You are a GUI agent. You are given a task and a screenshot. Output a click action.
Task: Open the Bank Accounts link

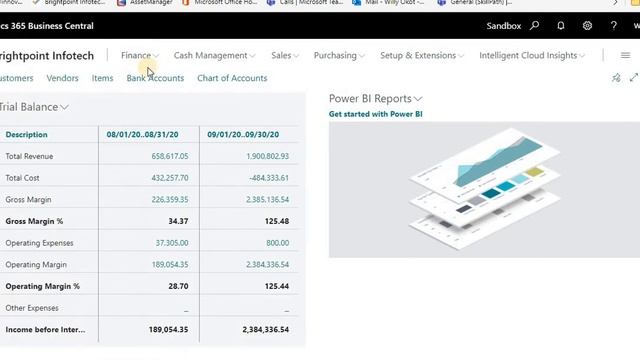click(x=155, y=78)
